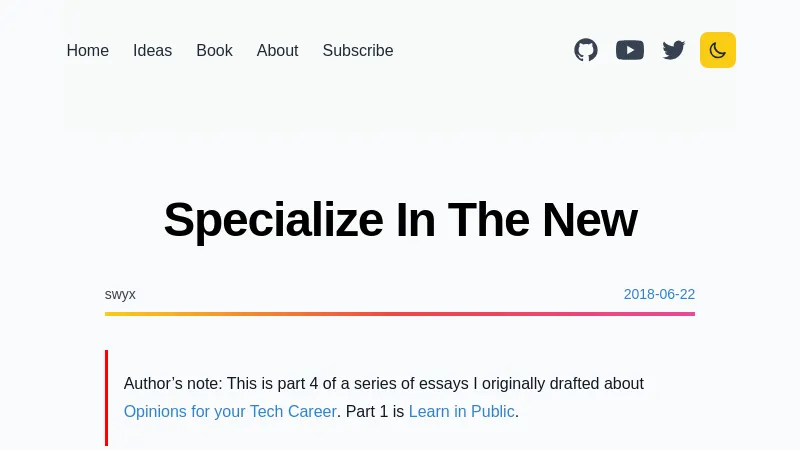Open the Ideas nav item
Screen dimensions: 800x450
click(x=152, y=51)
